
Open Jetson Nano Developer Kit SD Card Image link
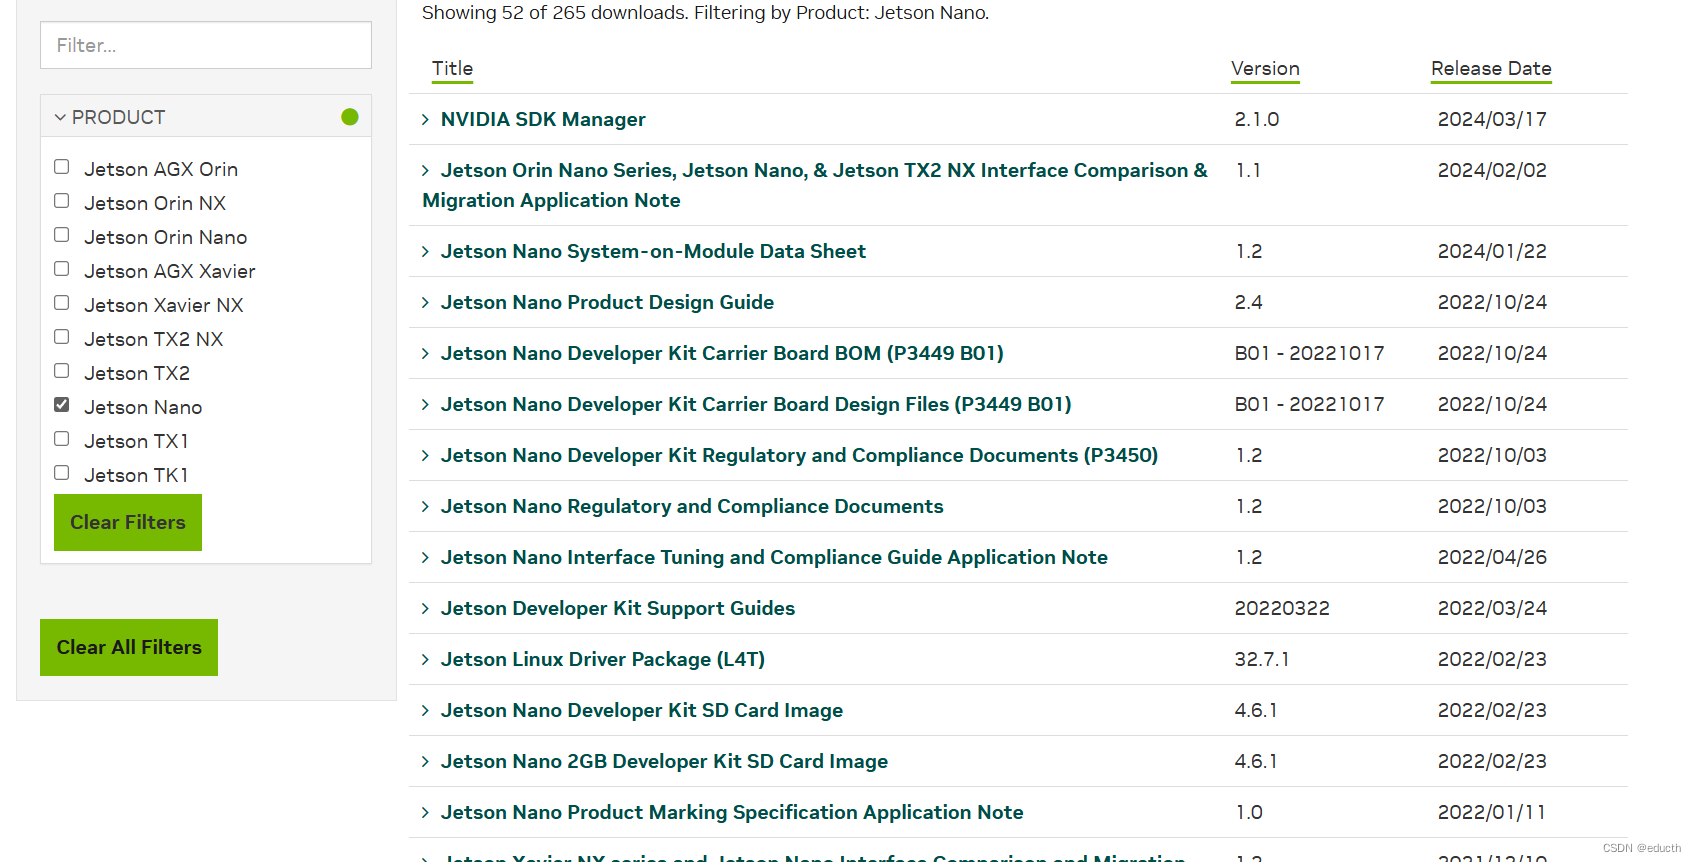click(x=642, y=710)
